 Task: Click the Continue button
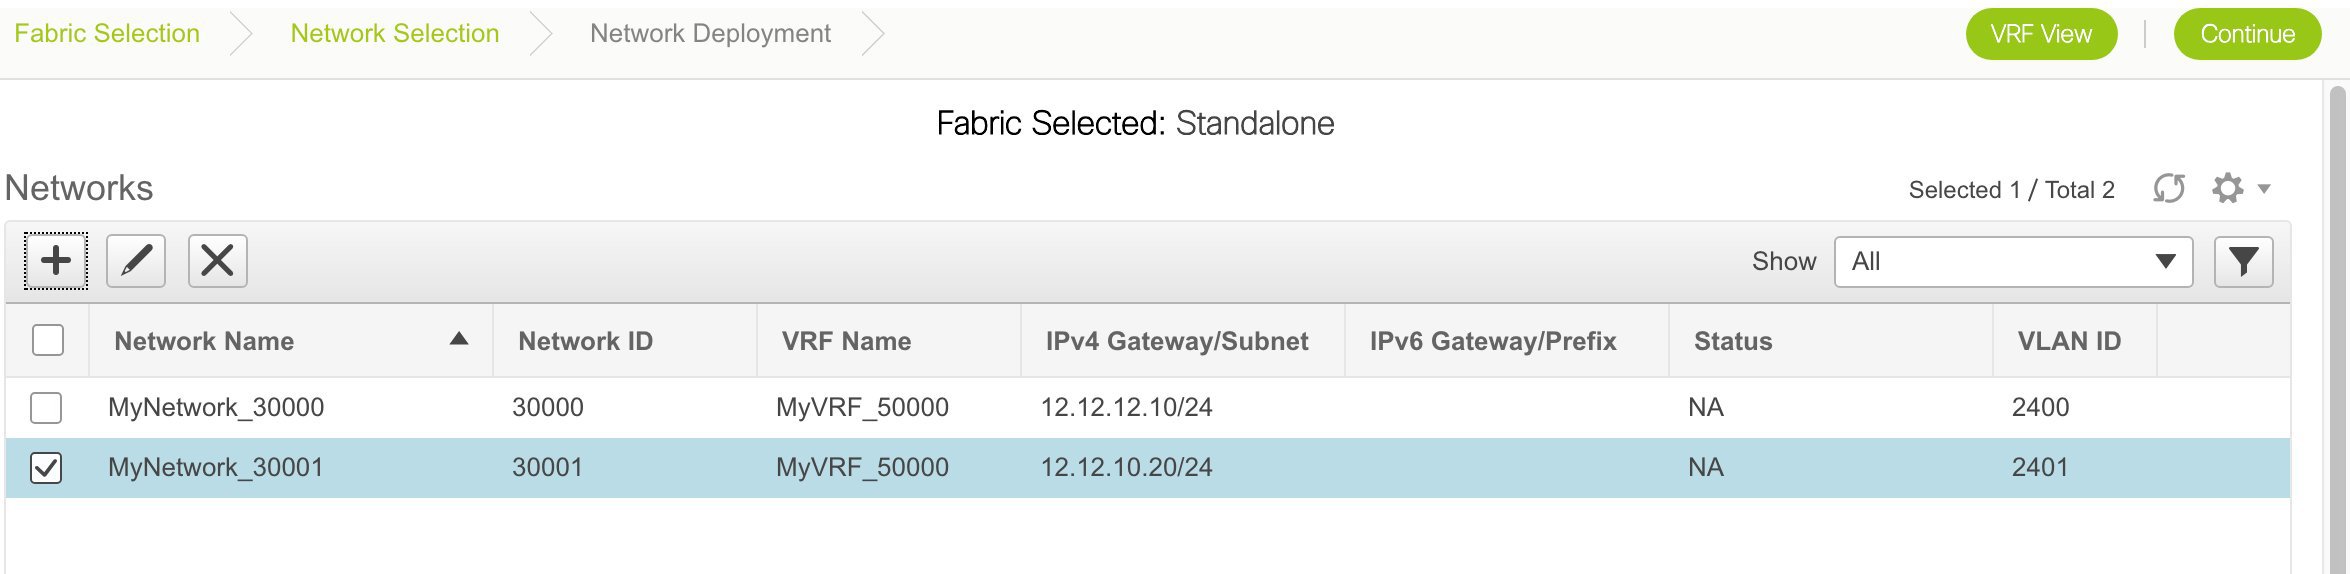coord(2247,34)
